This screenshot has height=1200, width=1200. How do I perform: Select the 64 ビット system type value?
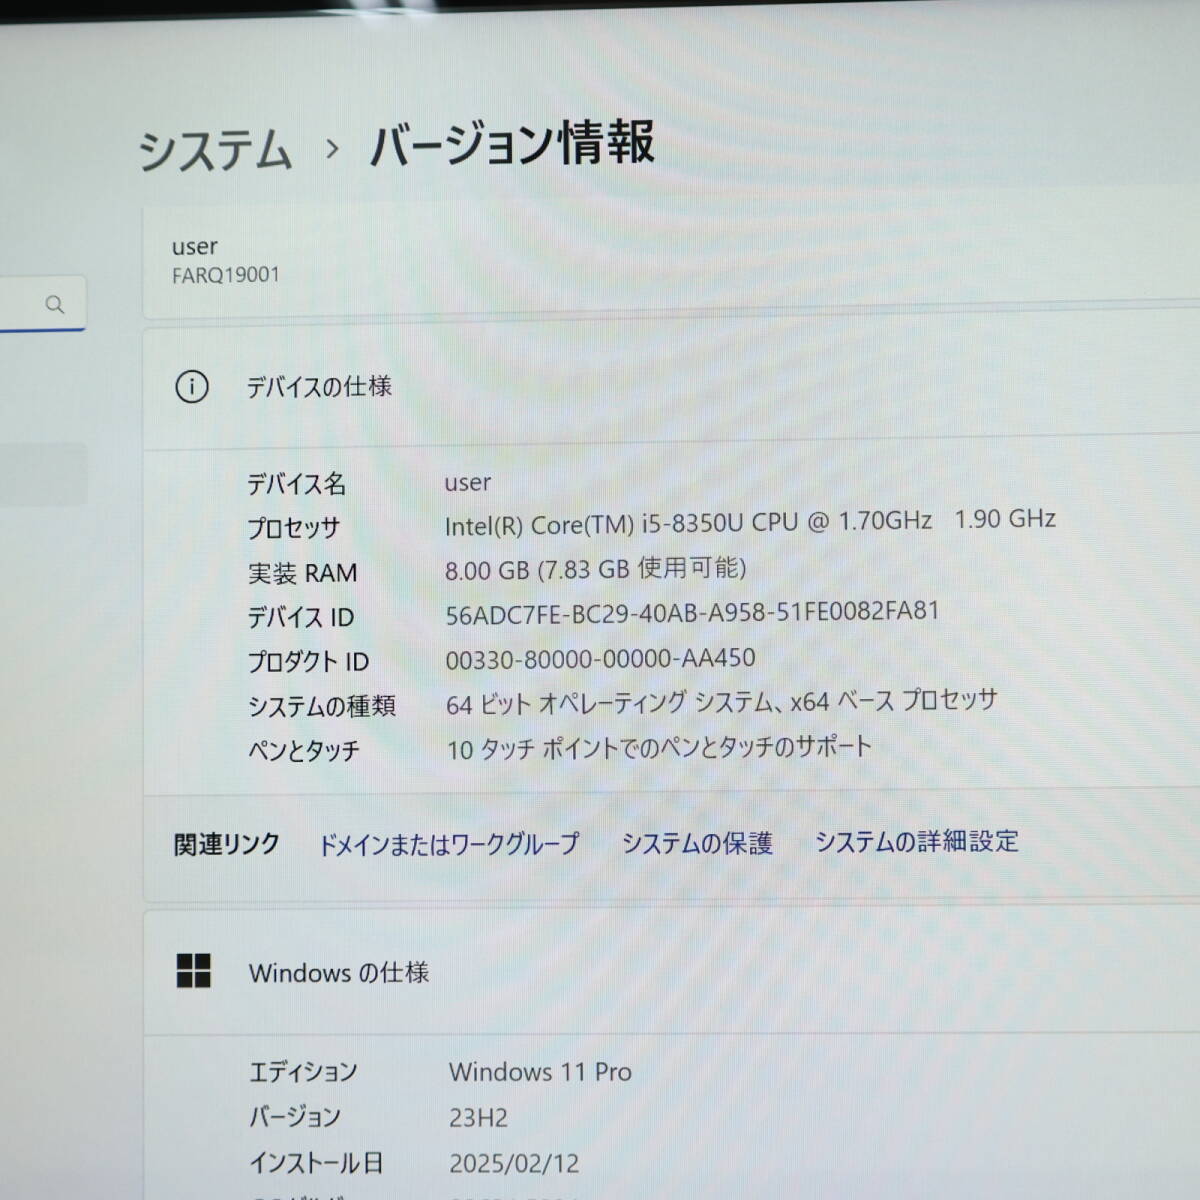pos(721,702)
